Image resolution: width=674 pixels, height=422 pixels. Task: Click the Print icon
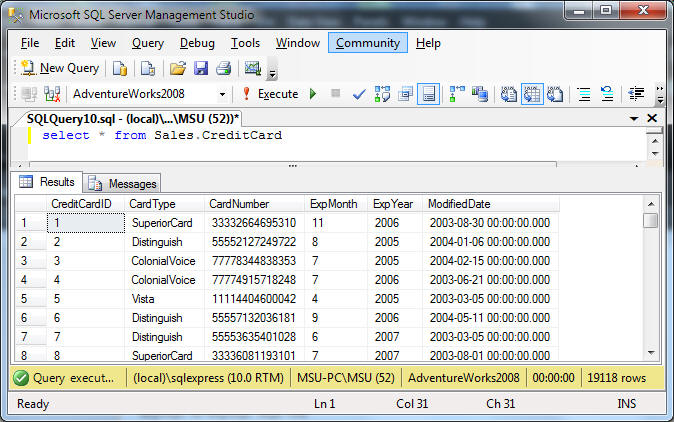224,68
